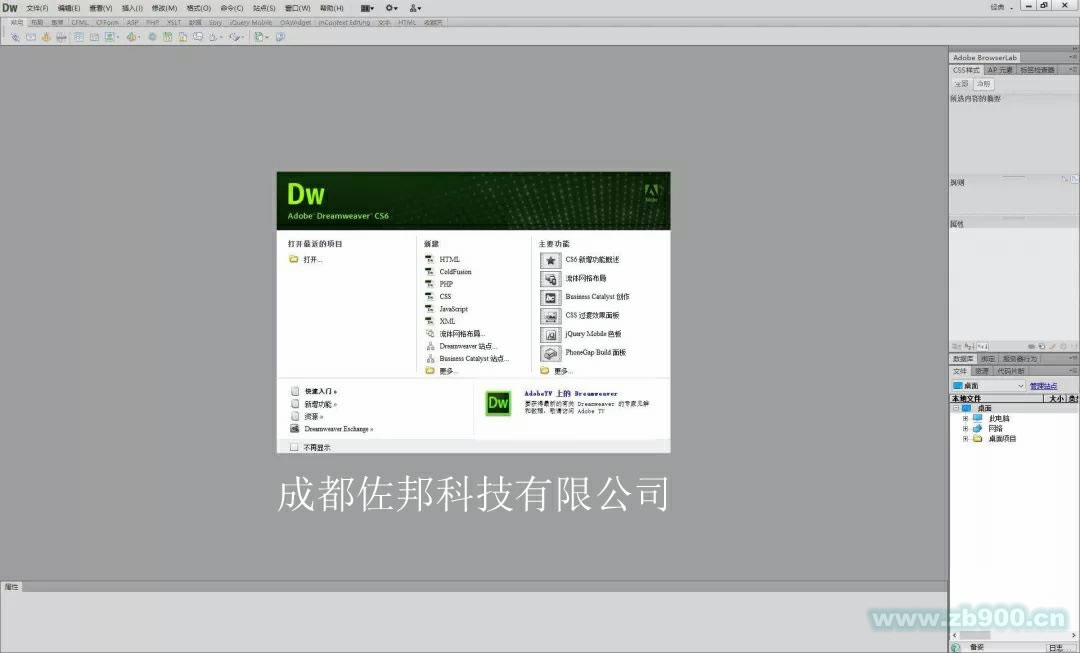Viewport: 1080px width, 653px height.
Task: Click the 管理站点 link
Action: click(1044, 384)
